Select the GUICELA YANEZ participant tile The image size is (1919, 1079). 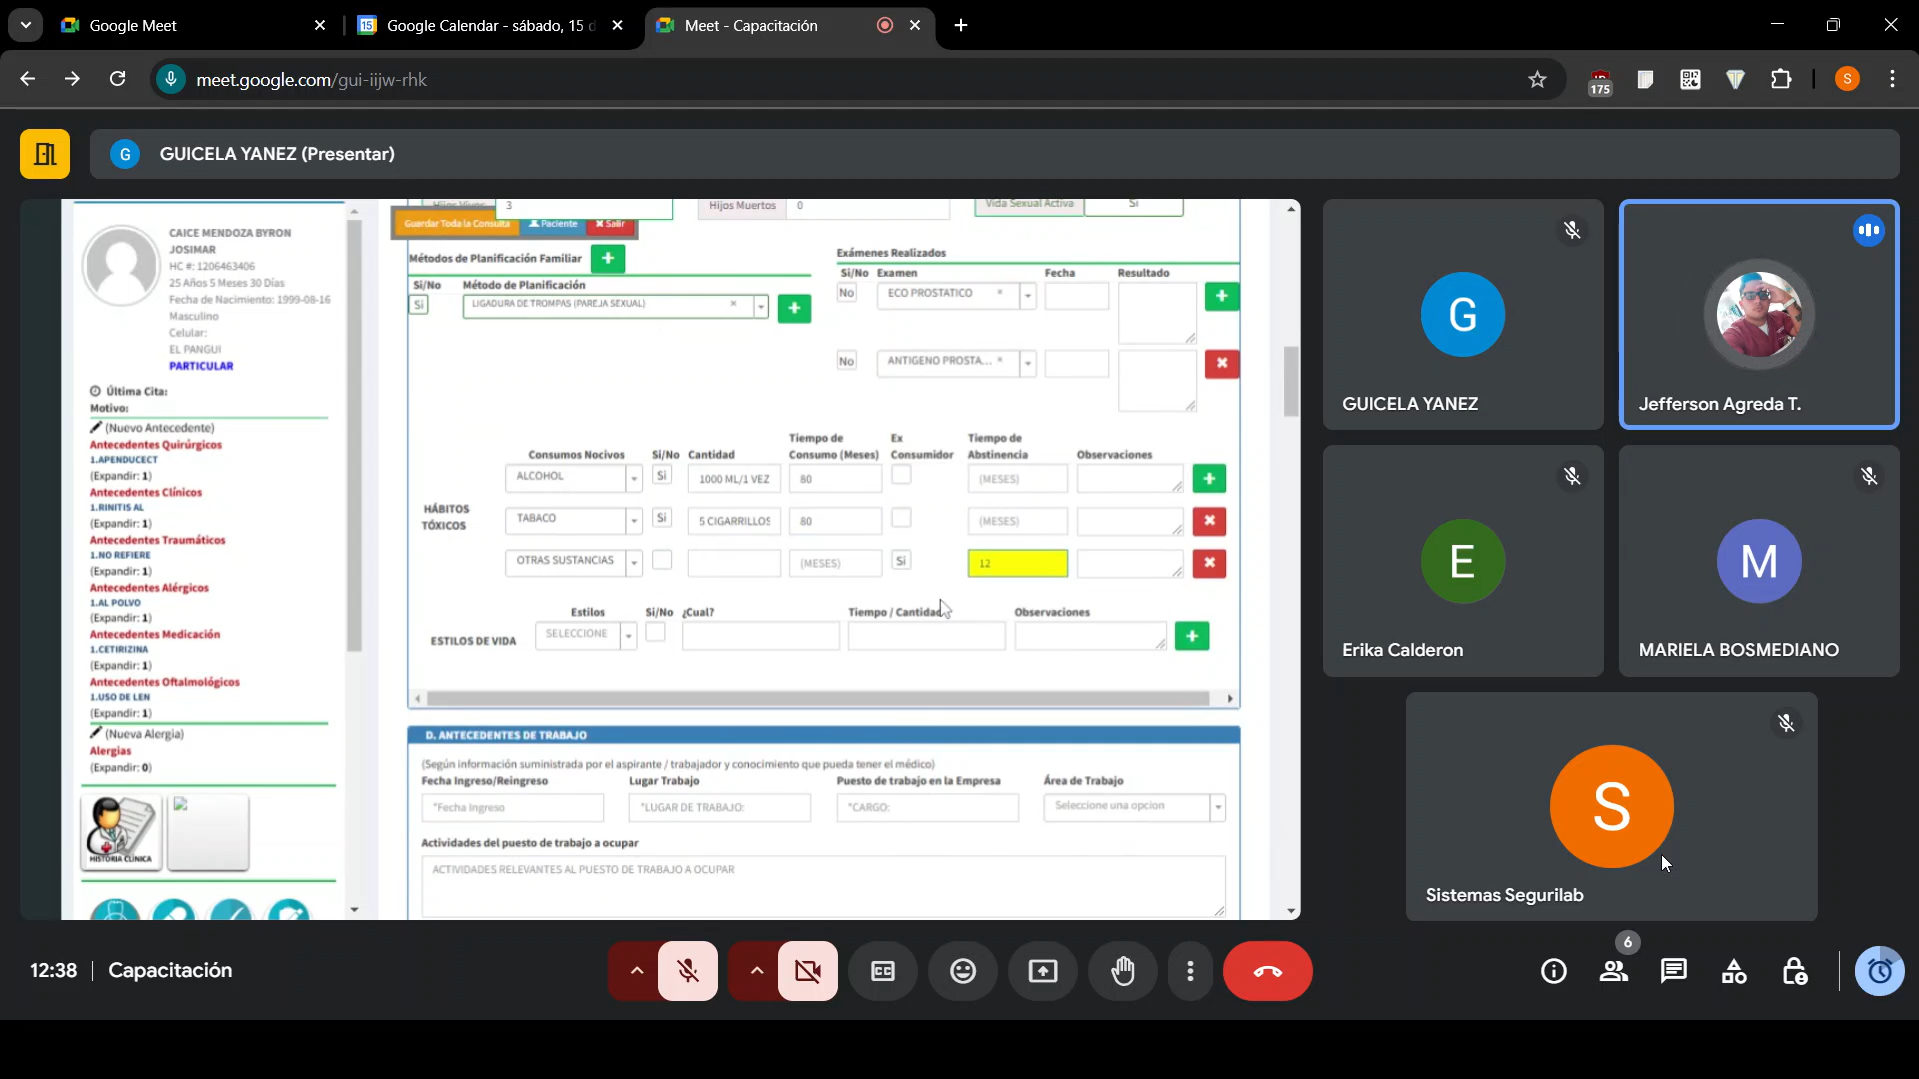click(x=1463, y=314)
